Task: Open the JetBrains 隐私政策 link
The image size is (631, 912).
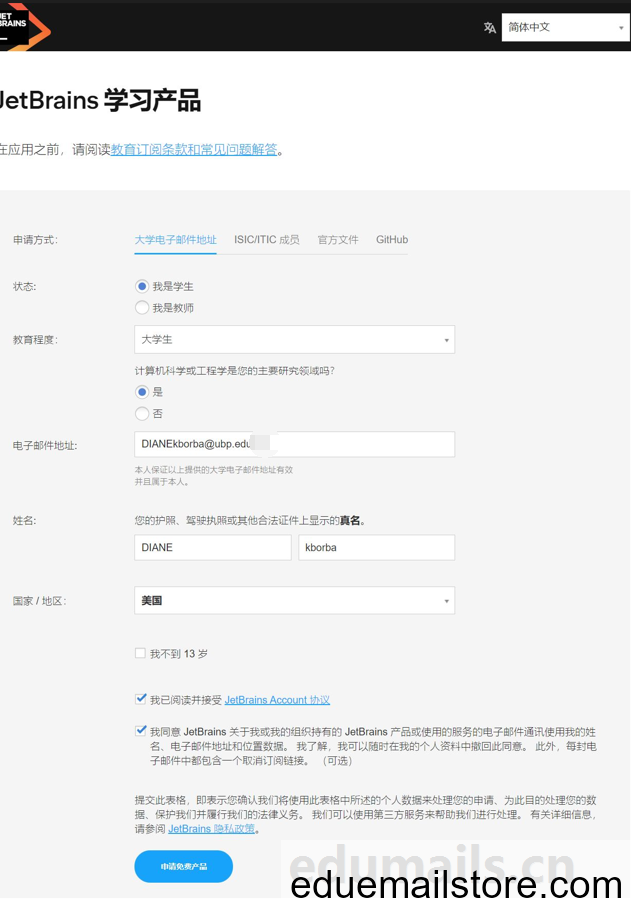Action: [212, 829]
